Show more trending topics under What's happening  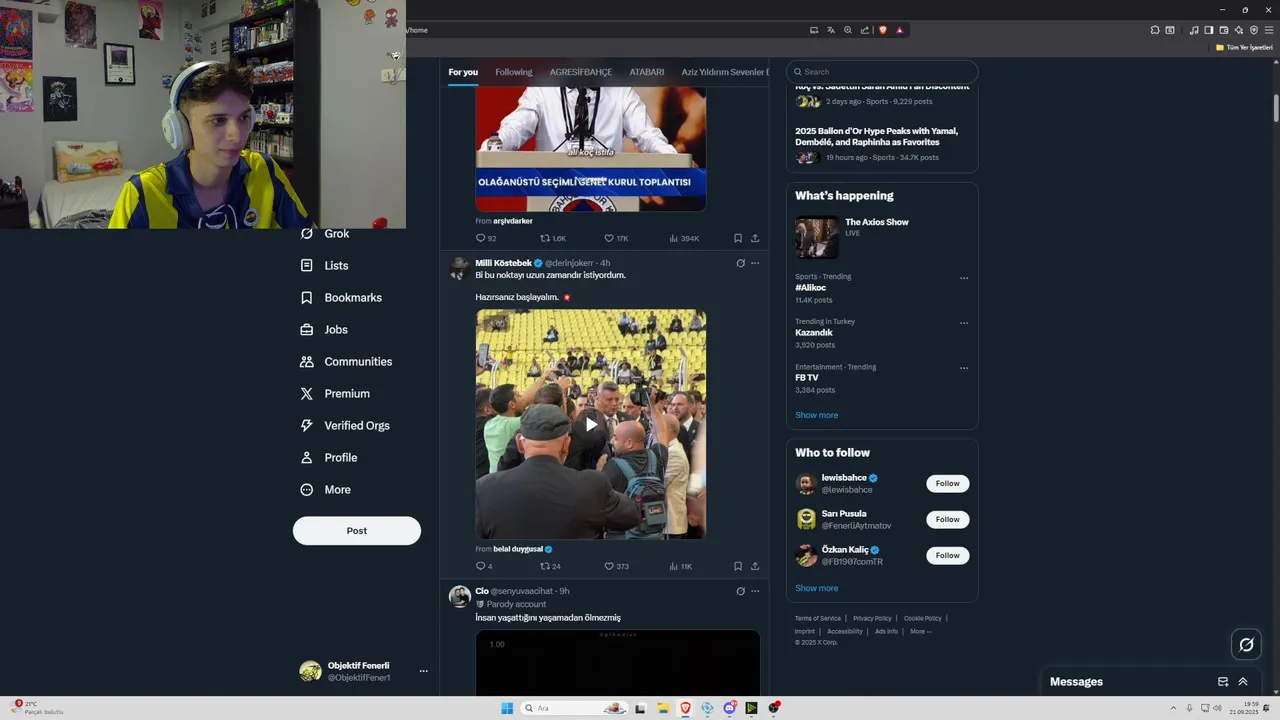click(x=817, y=415)
